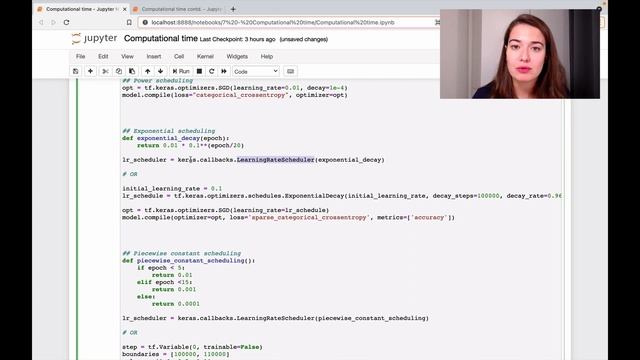Click the initial_learning_rate = 0.1 line
Screen dimensions: 640x360
point(172,189)
